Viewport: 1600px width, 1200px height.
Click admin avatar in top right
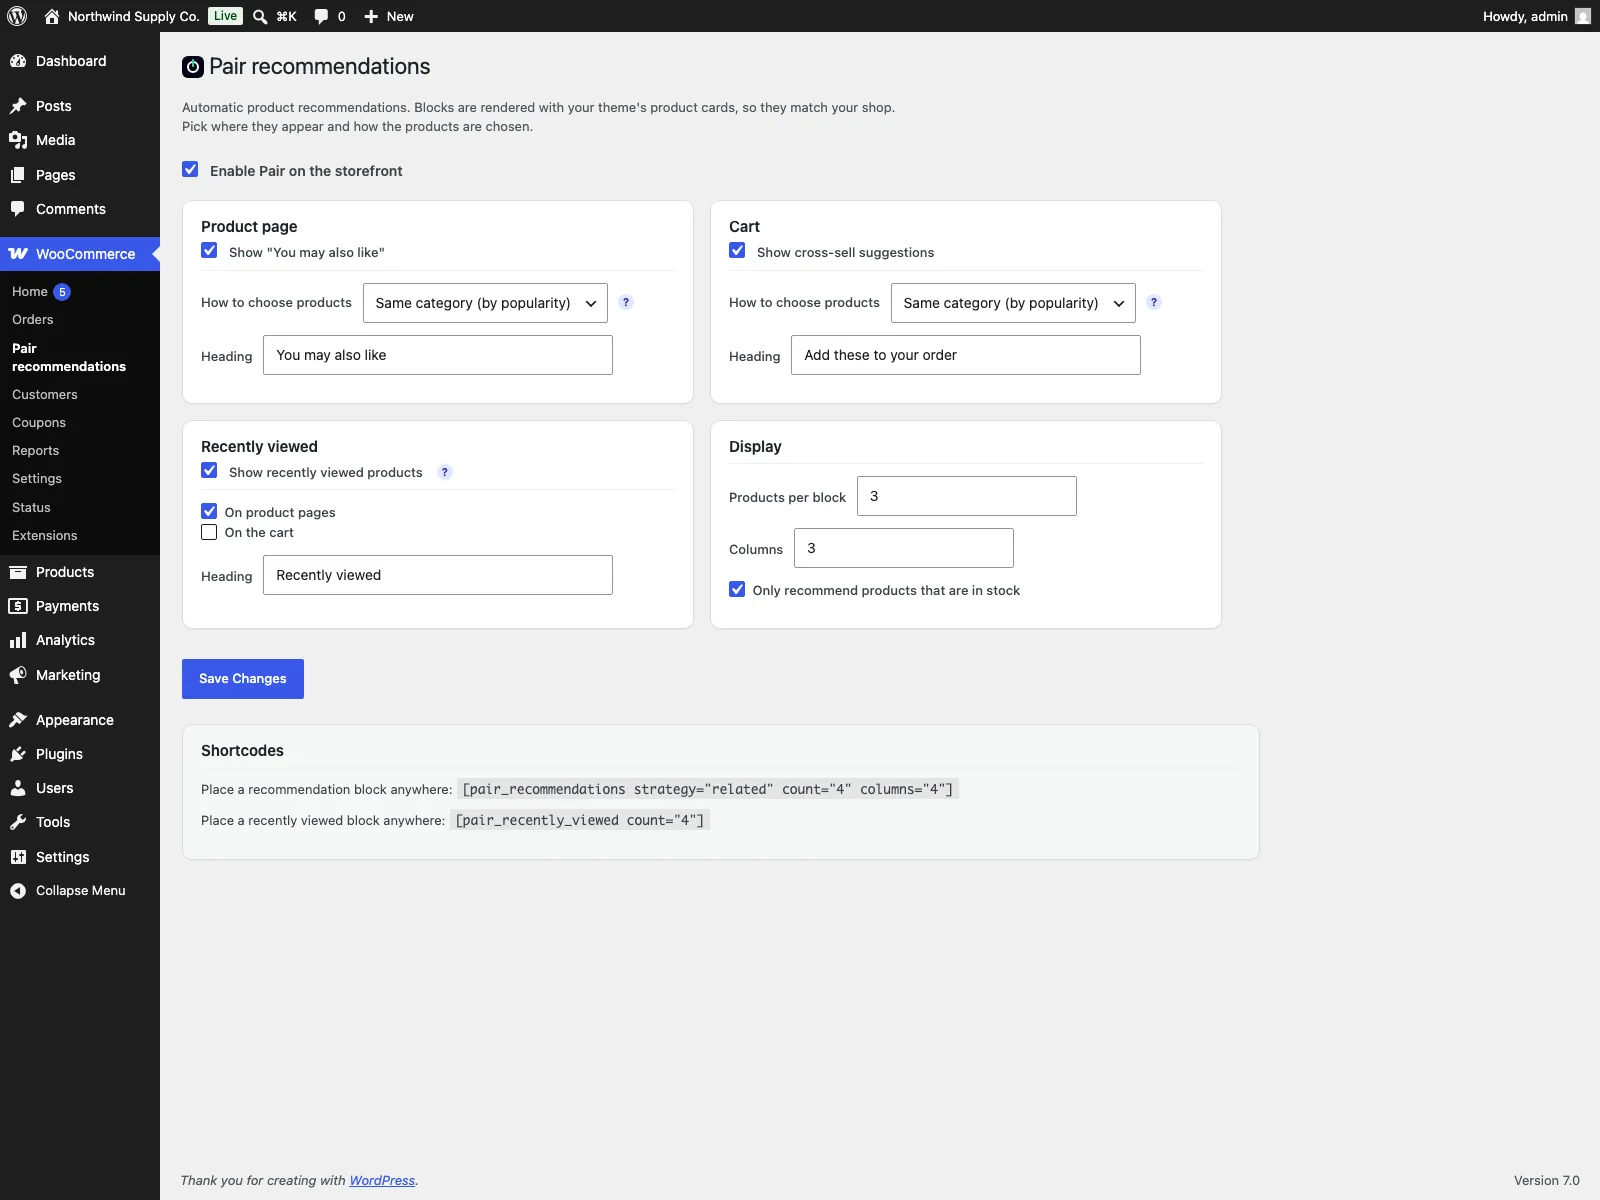[1583, 16]
